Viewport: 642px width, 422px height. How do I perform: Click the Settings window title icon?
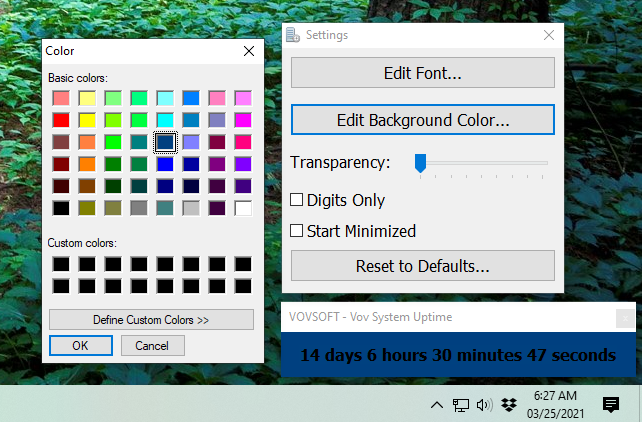pyautogui.click(x=292, y=35)
